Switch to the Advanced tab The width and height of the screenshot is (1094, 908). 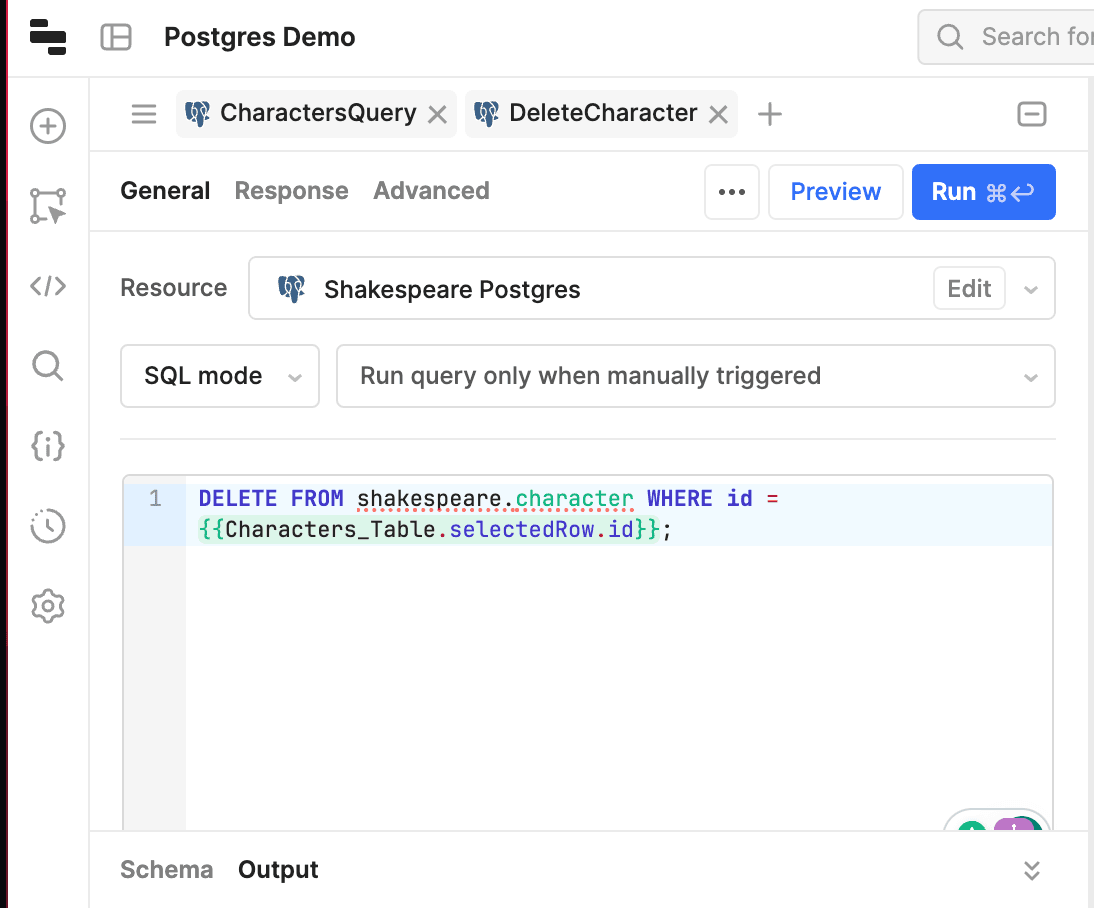tap(431, 191)
